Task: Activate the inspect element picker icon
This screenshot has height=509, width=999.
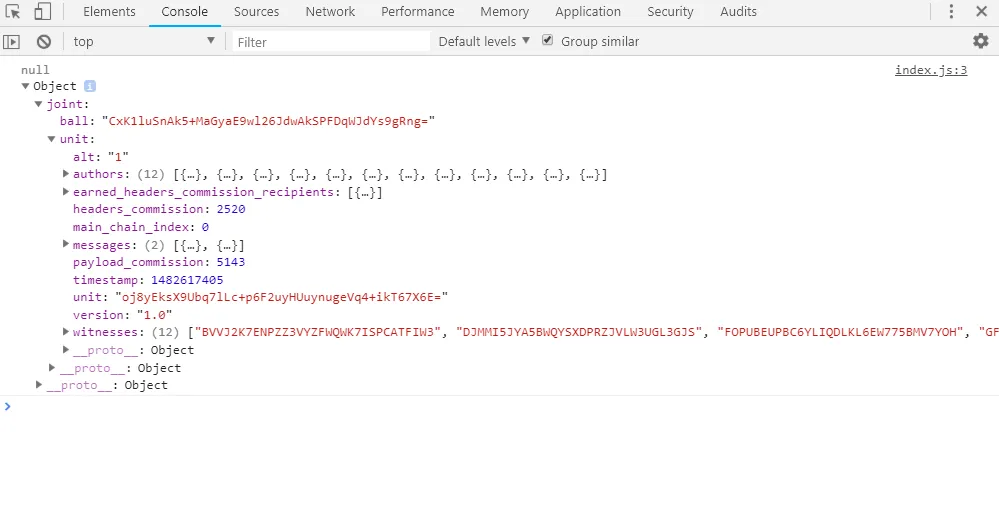Action: click(13, 11)
